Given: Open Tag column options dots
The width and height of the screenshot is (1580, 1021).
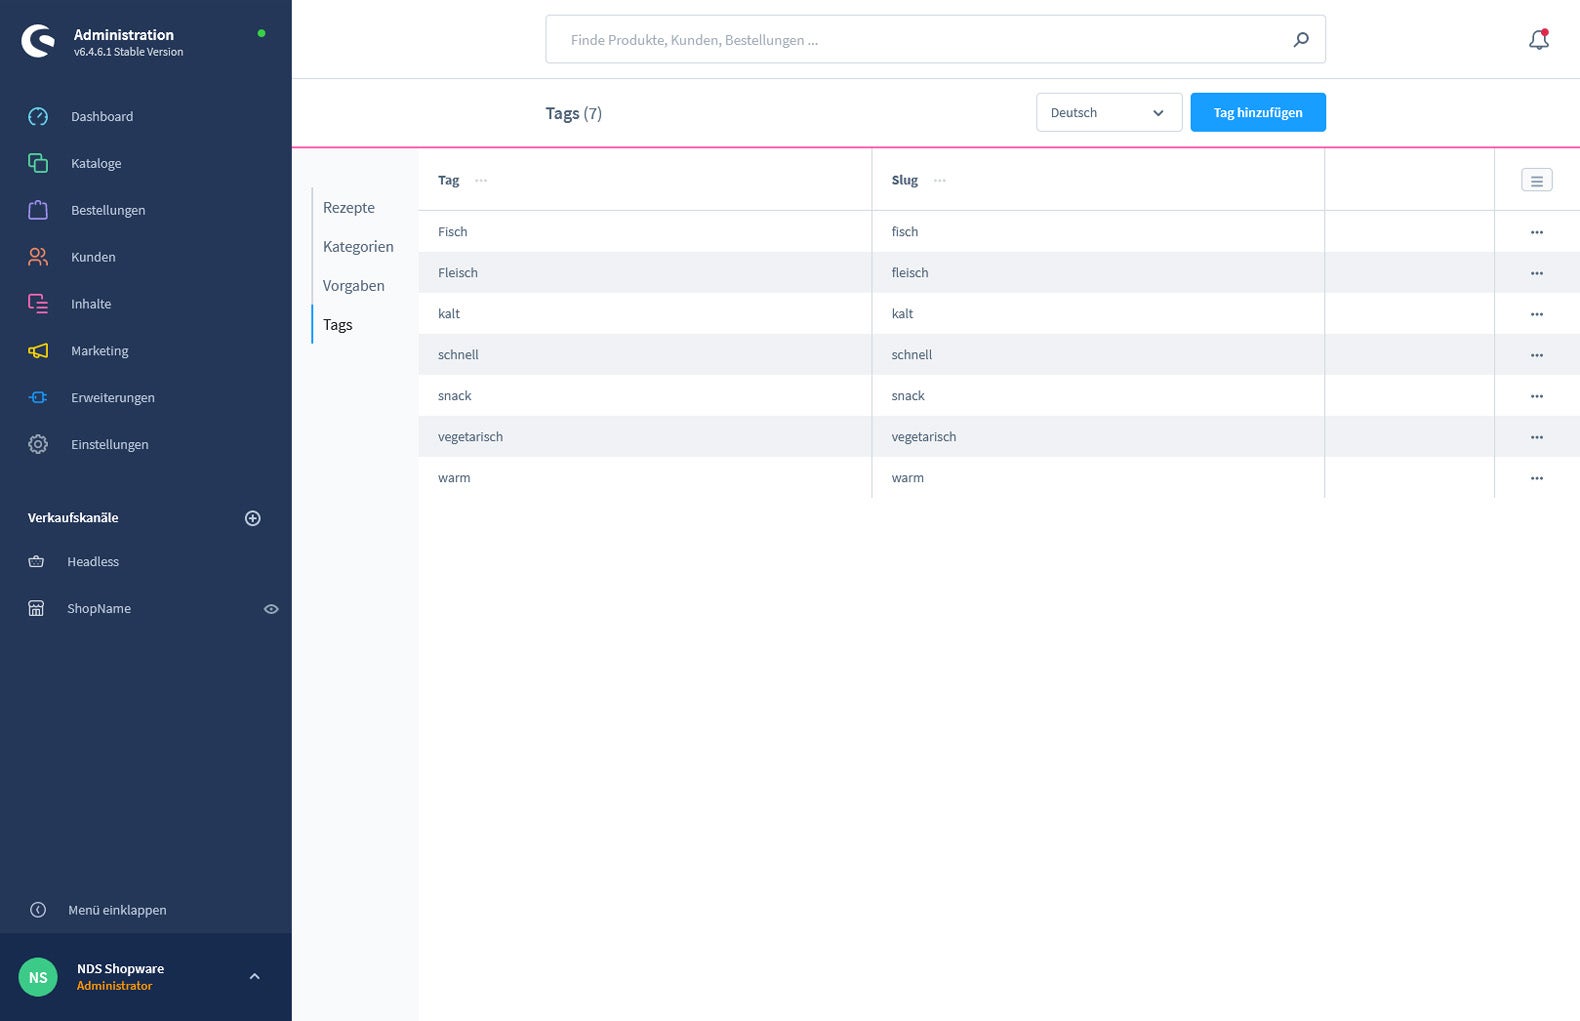Looking at the screenshot, I should pyautogui.click(x=481, y=180).
